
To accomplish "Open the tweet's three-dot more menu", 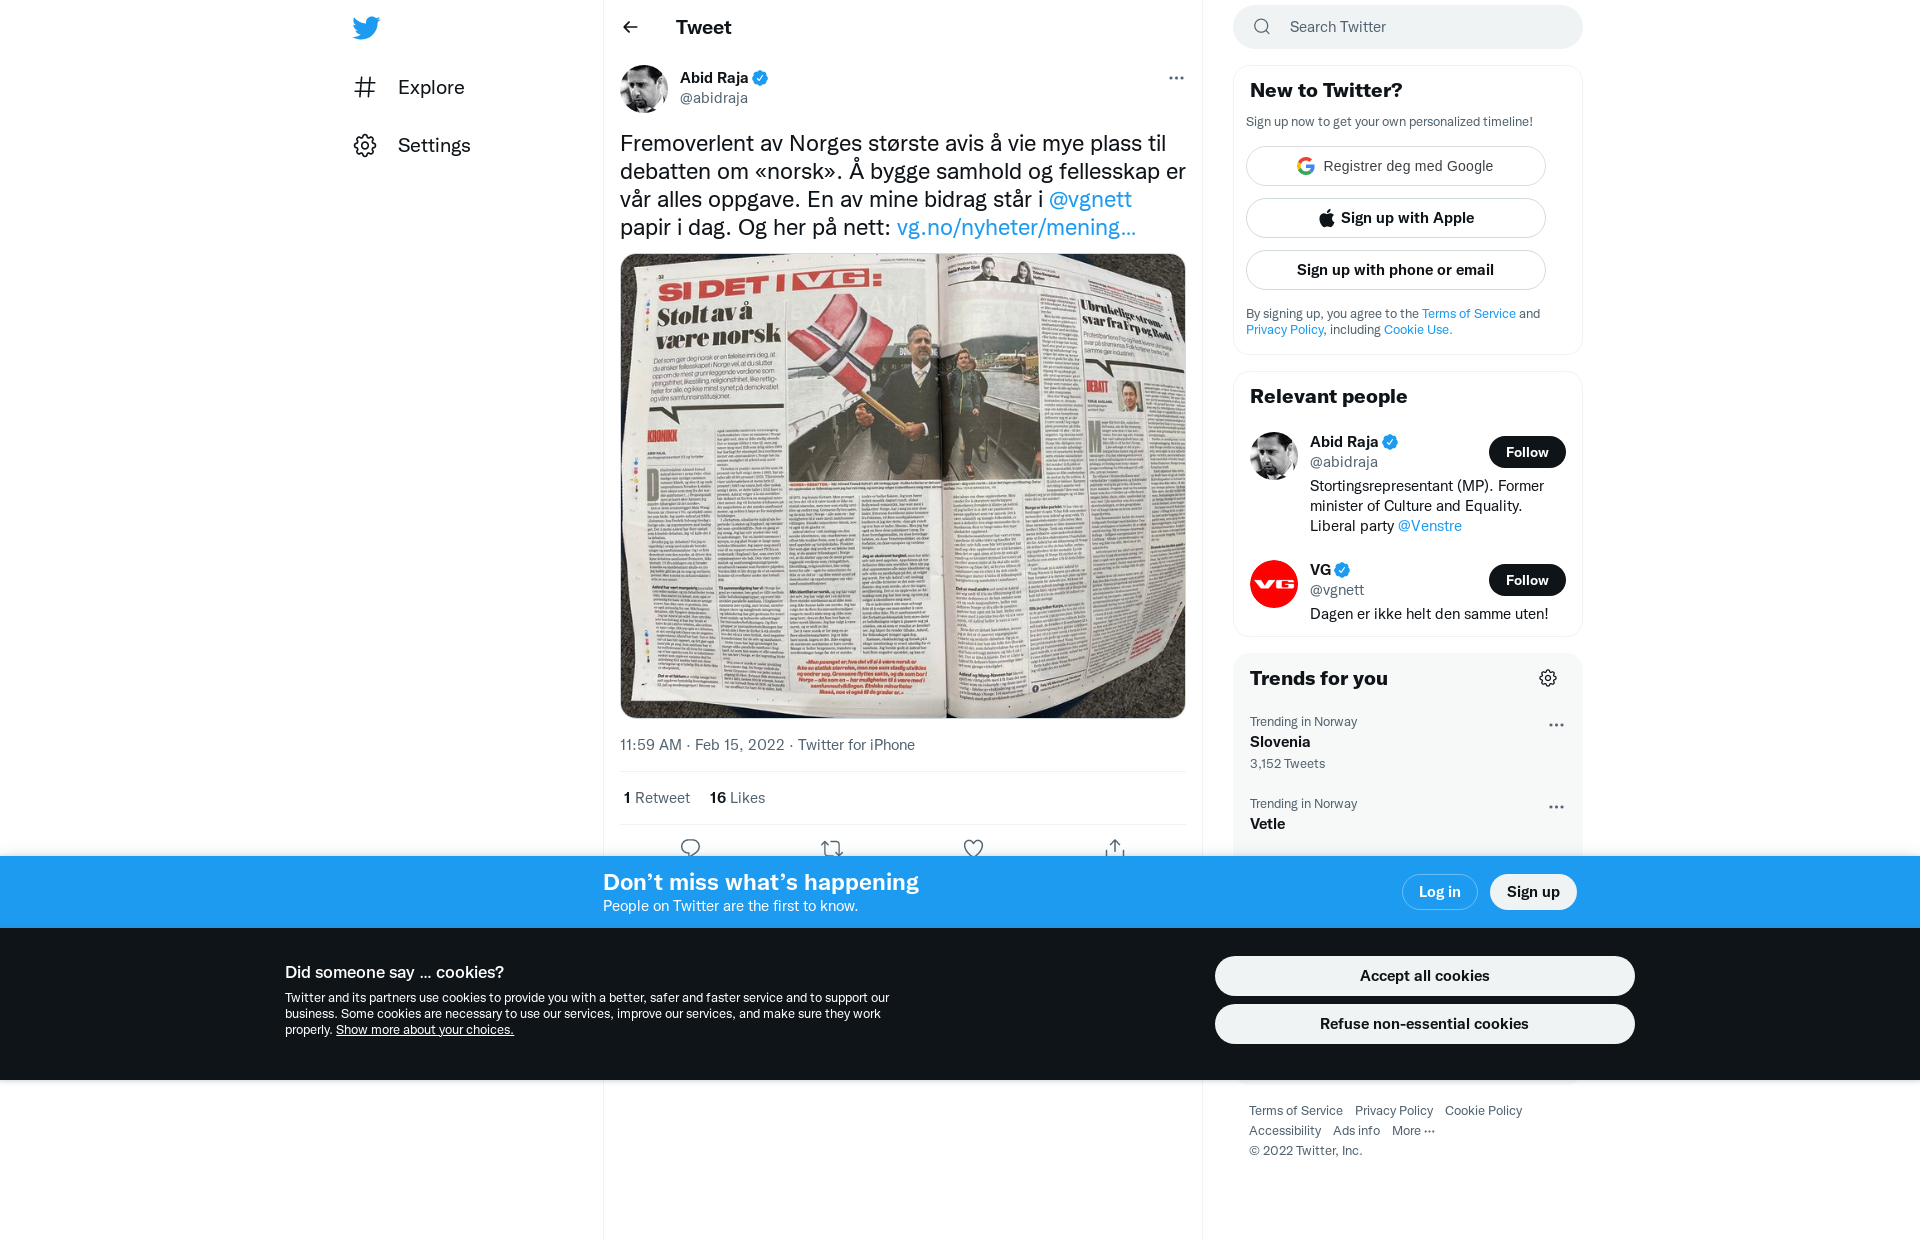I will pyautogui.click(x=1176, y=78).
